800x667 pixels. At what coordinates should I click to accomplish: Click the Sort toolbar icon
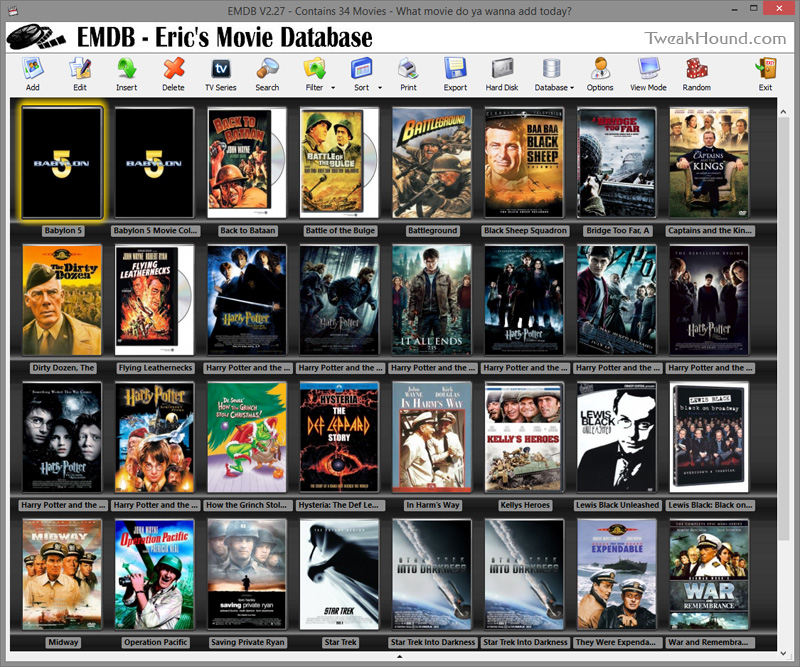click(361, 68)
